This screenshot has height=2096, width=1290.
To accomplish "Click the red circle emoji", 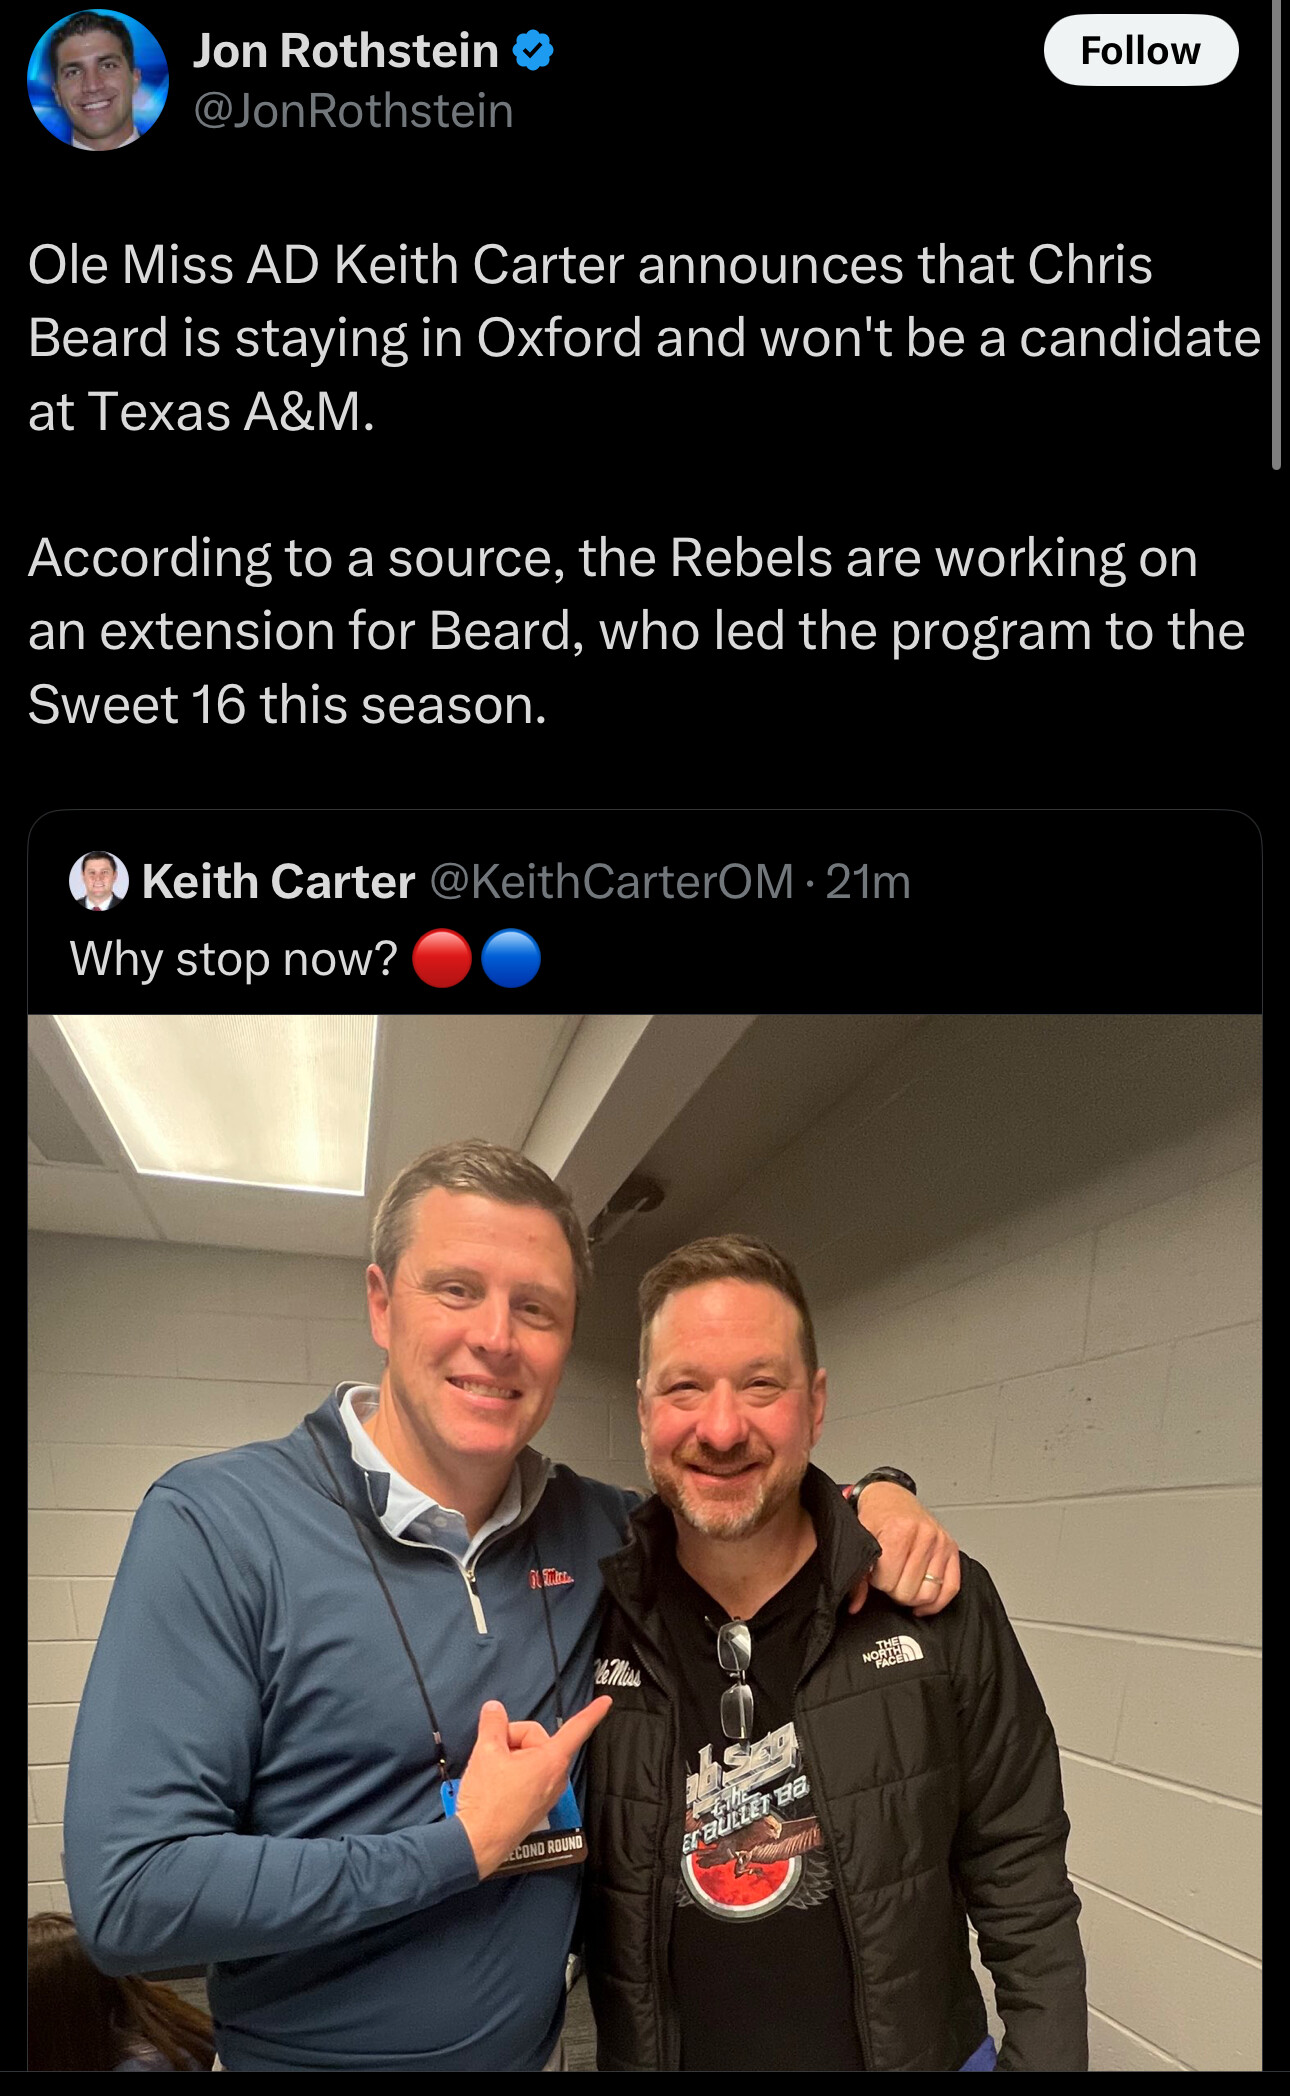I will [x=442, y=959].
